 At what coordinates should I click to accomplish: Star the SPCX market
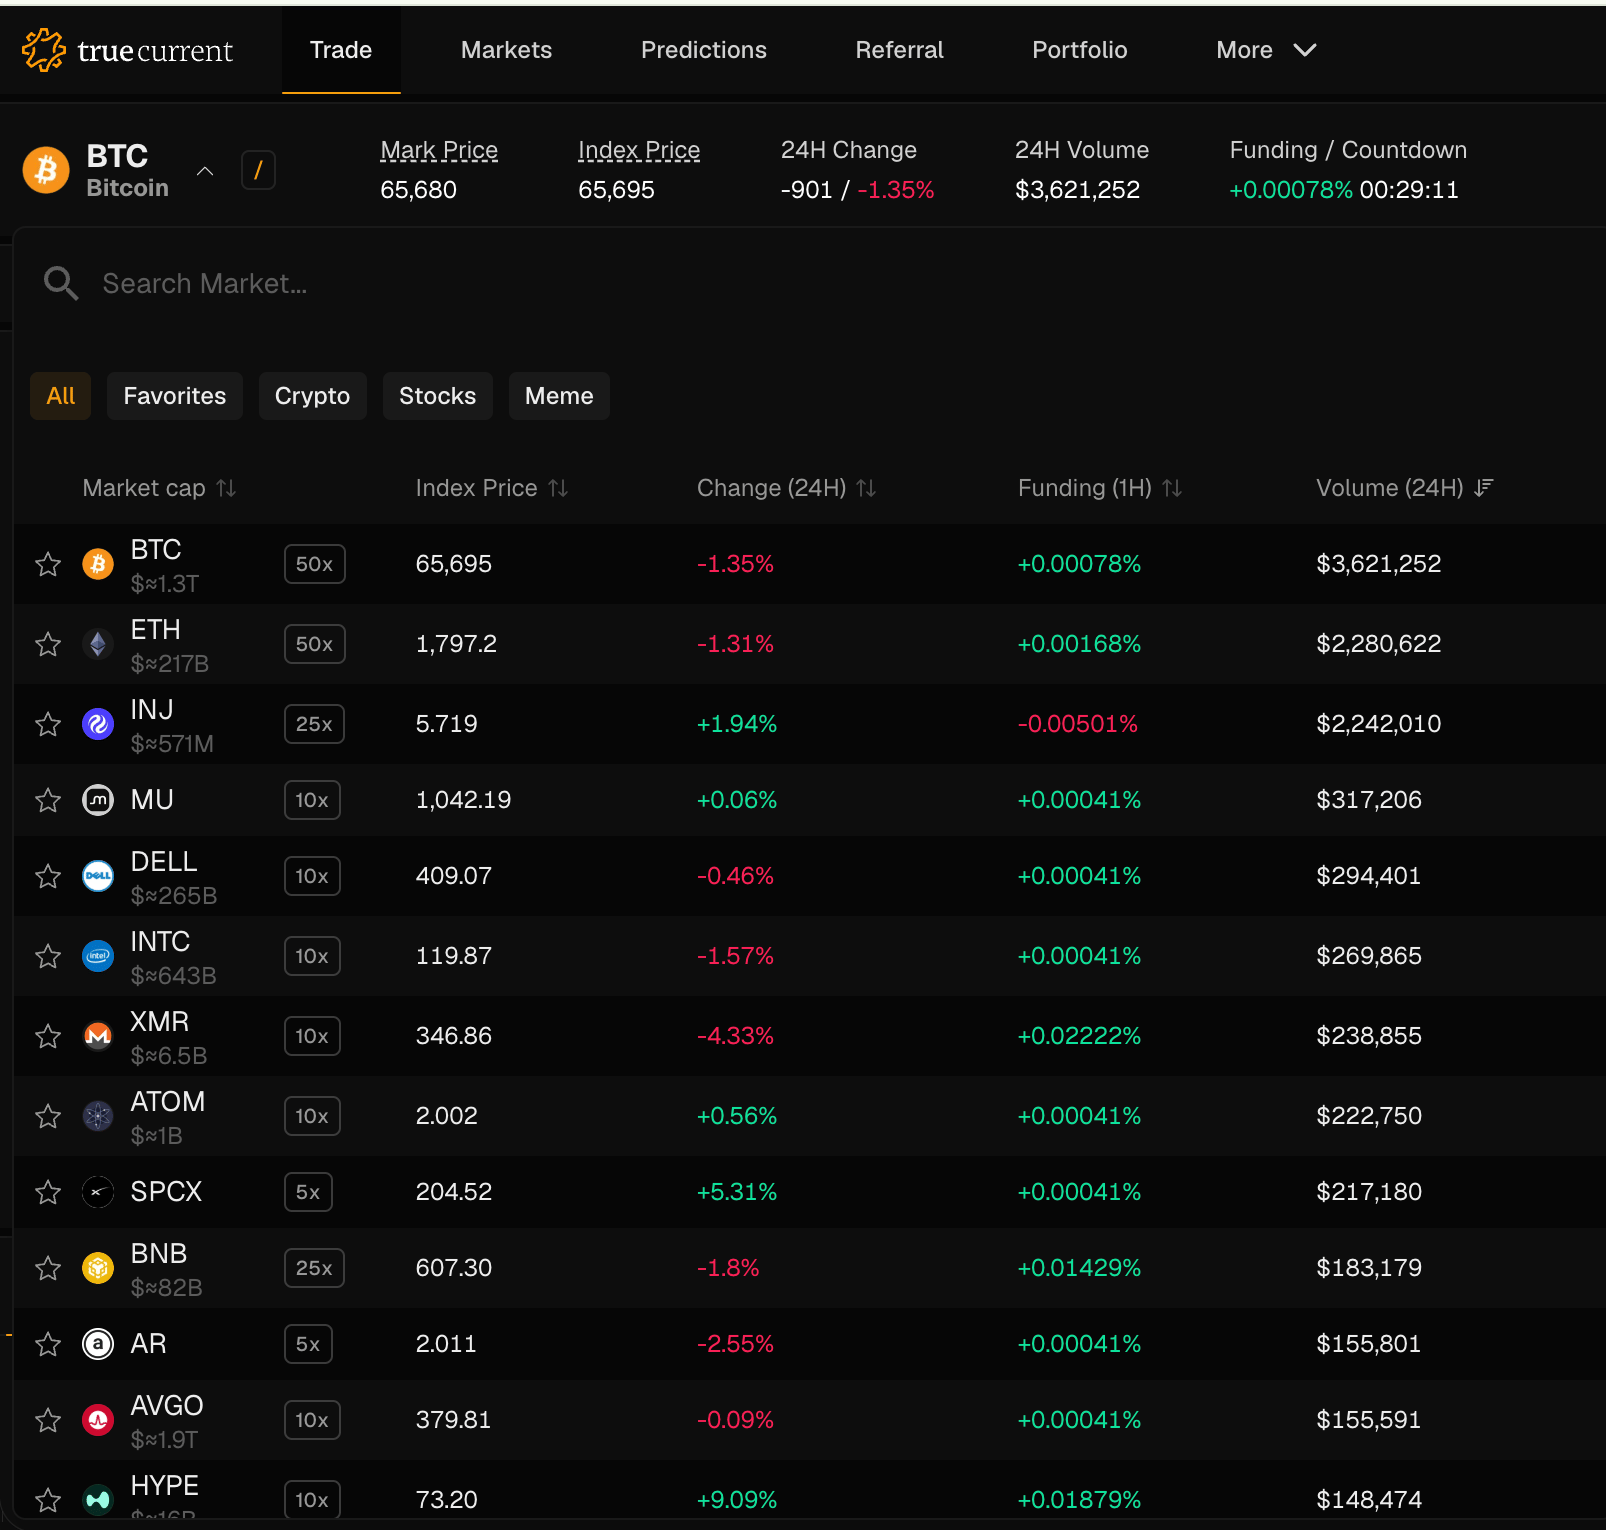[48, 1192]
